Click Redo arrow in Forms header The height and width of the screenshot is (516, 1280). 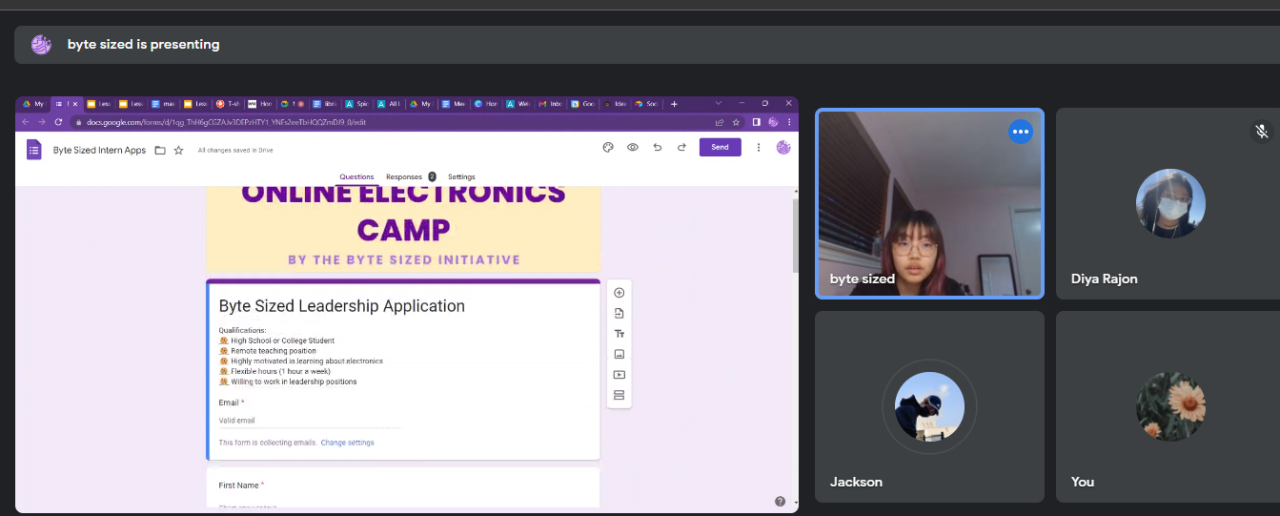[x=682, y=147]
